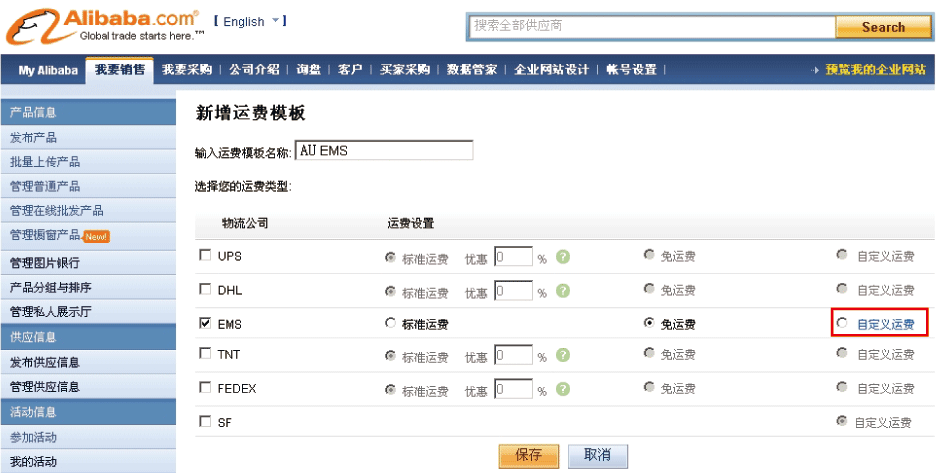Open the 我要采购 menu
937x473 pixels.
pos(187,69)
